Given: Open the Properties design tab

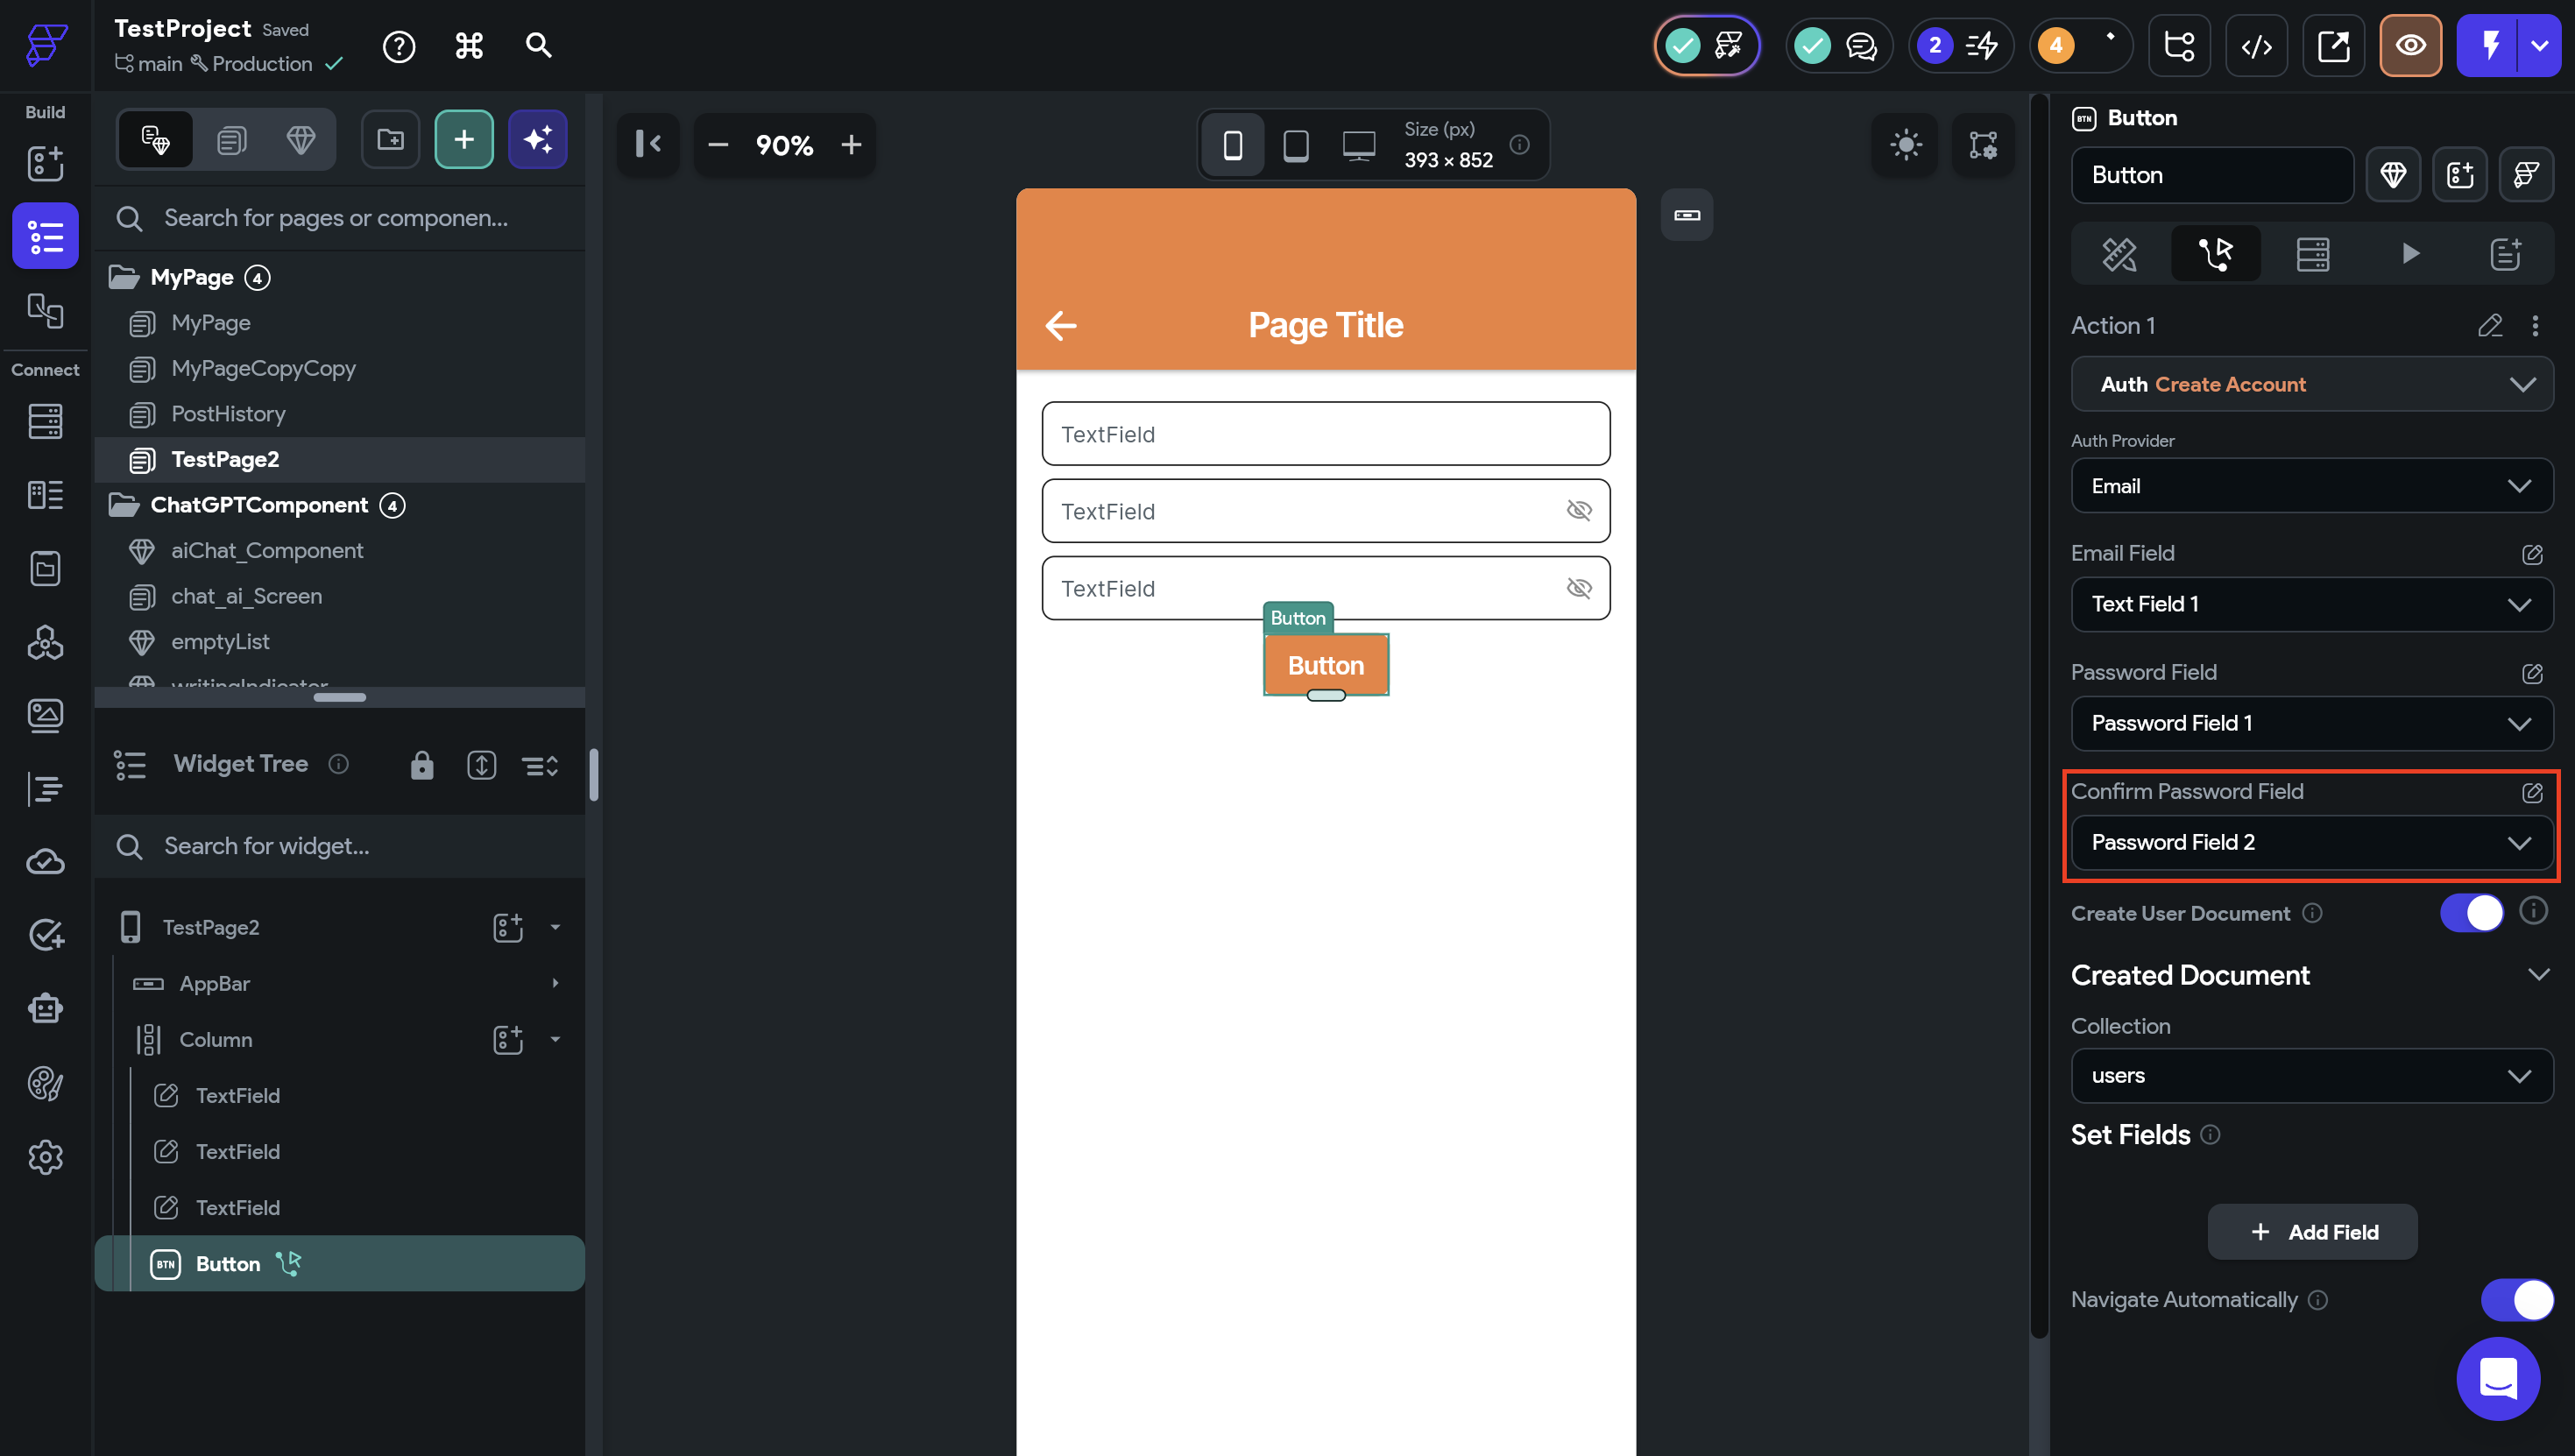Looking at the screenshot, I should tap(2119, 254).
